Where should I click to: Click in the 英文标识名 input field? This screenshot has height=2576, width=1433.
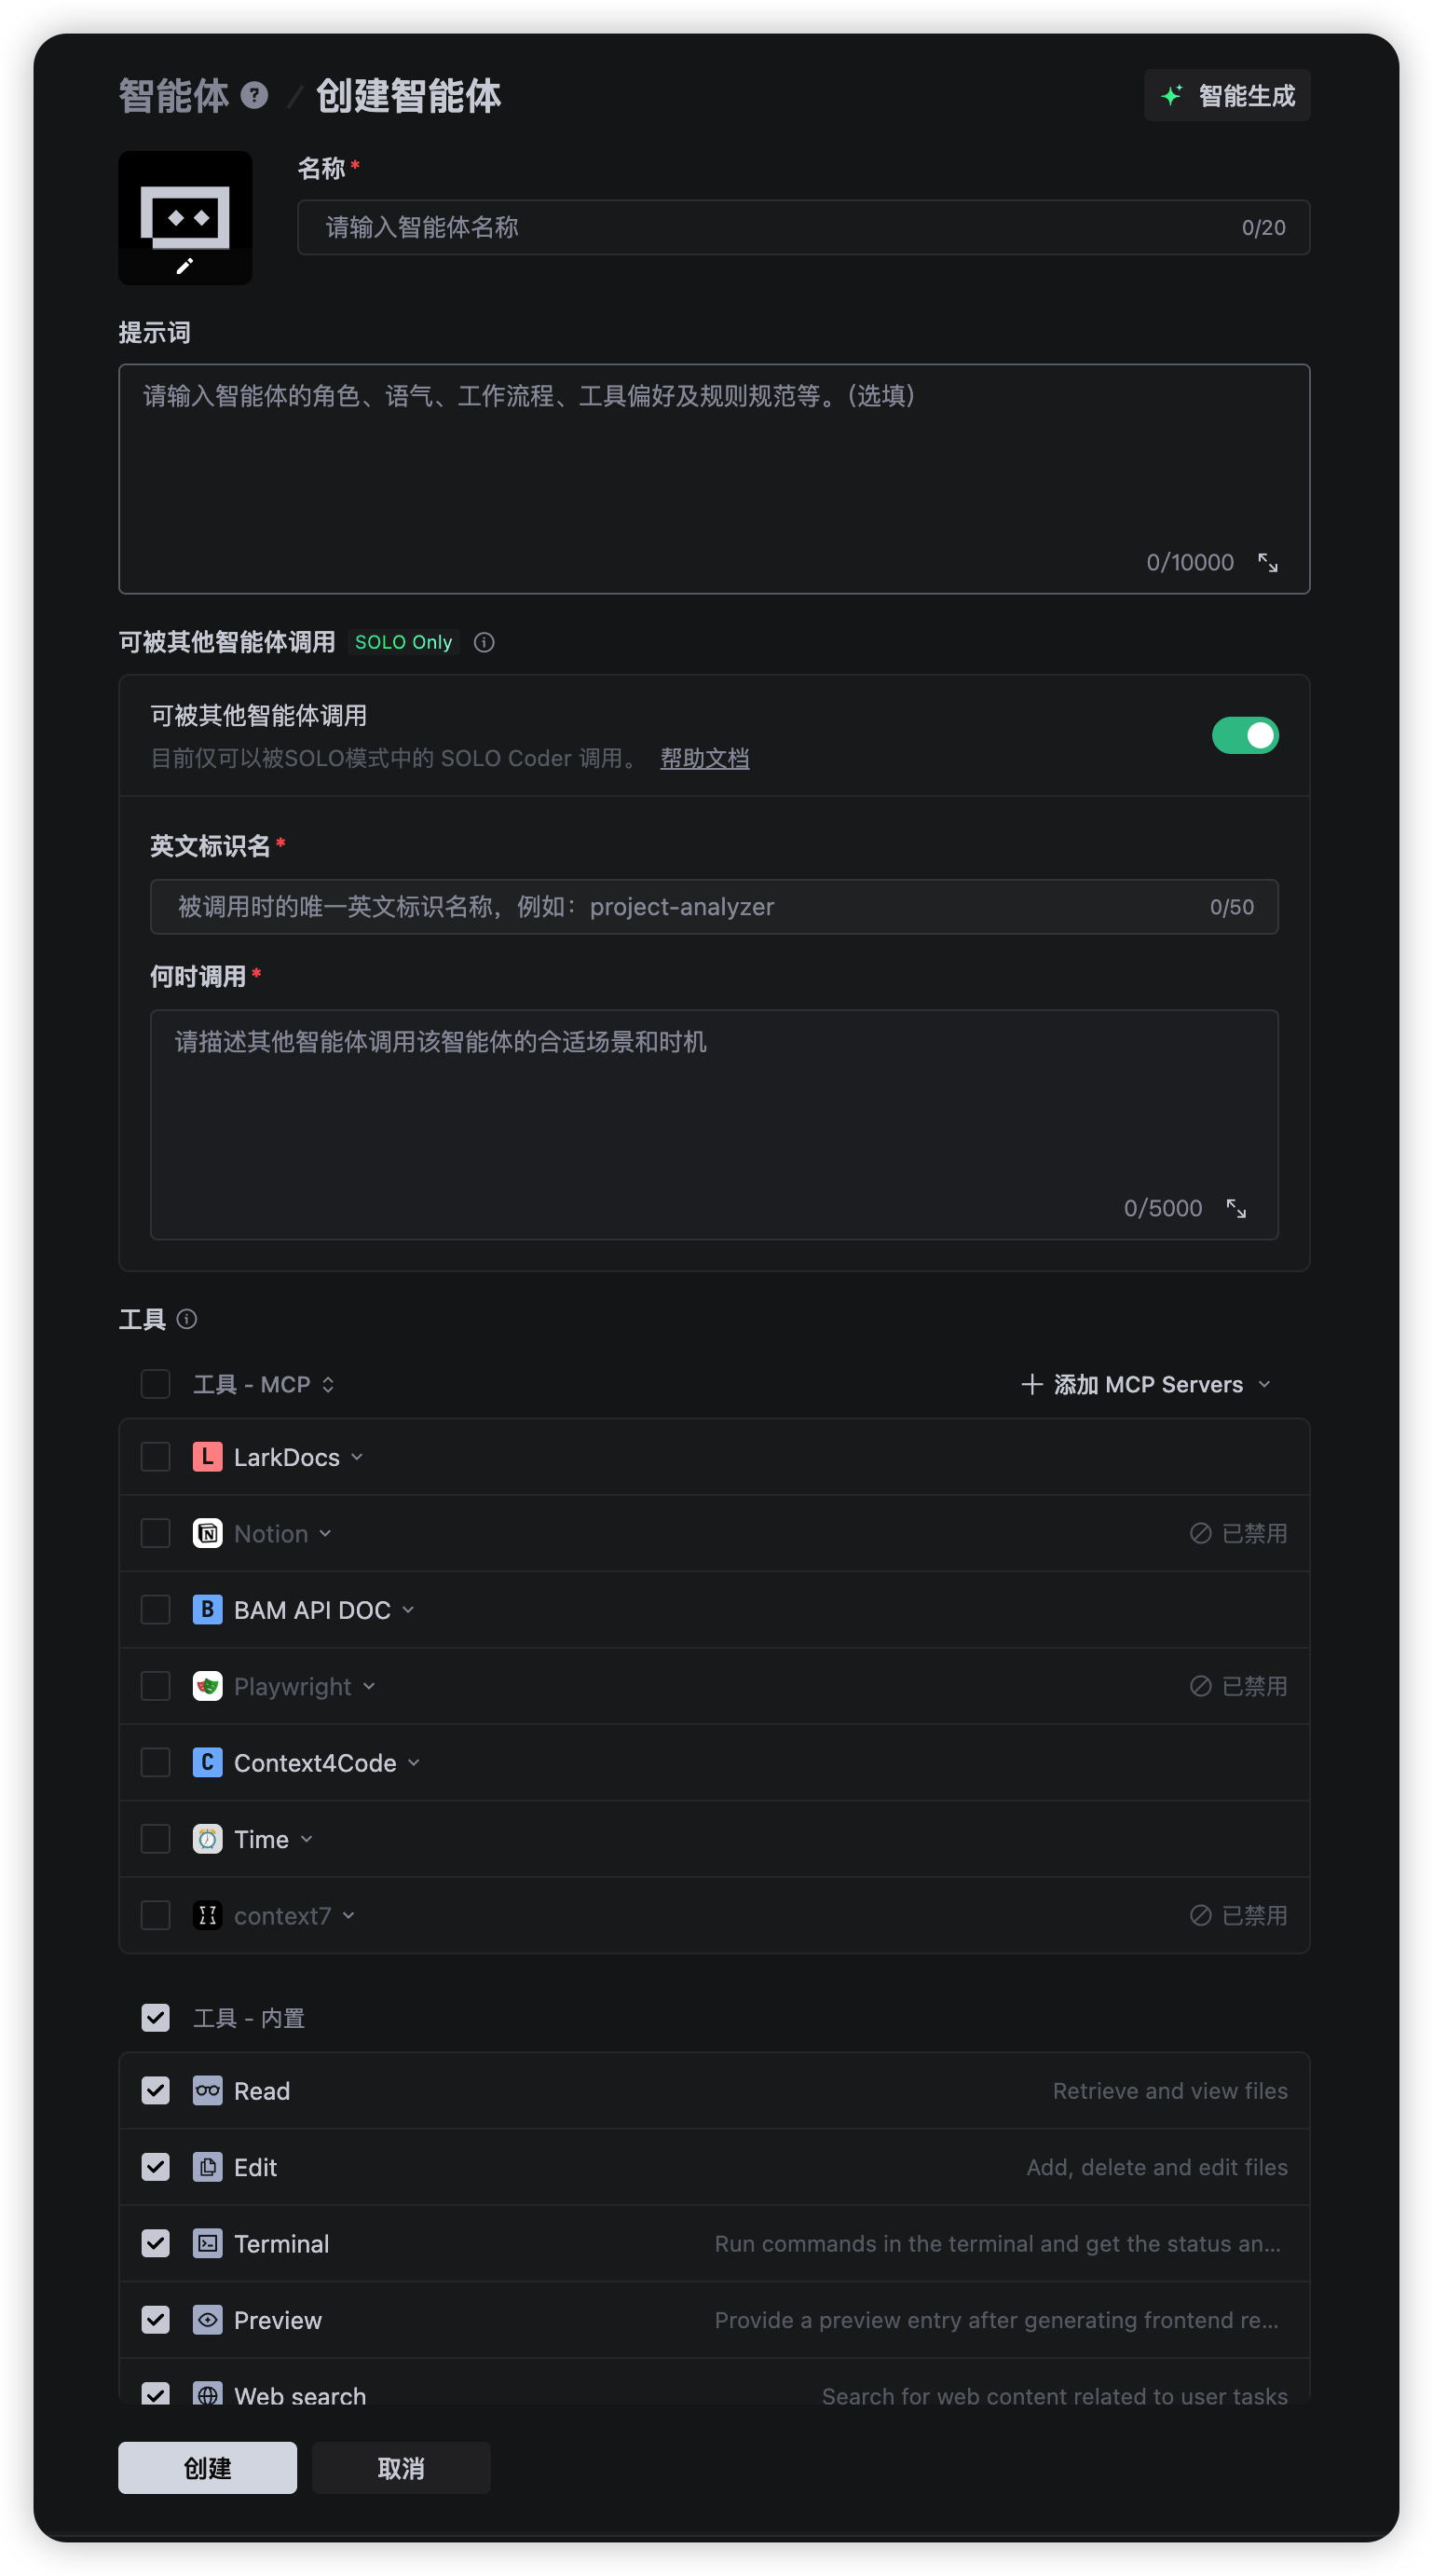click(x=714, y=906)
